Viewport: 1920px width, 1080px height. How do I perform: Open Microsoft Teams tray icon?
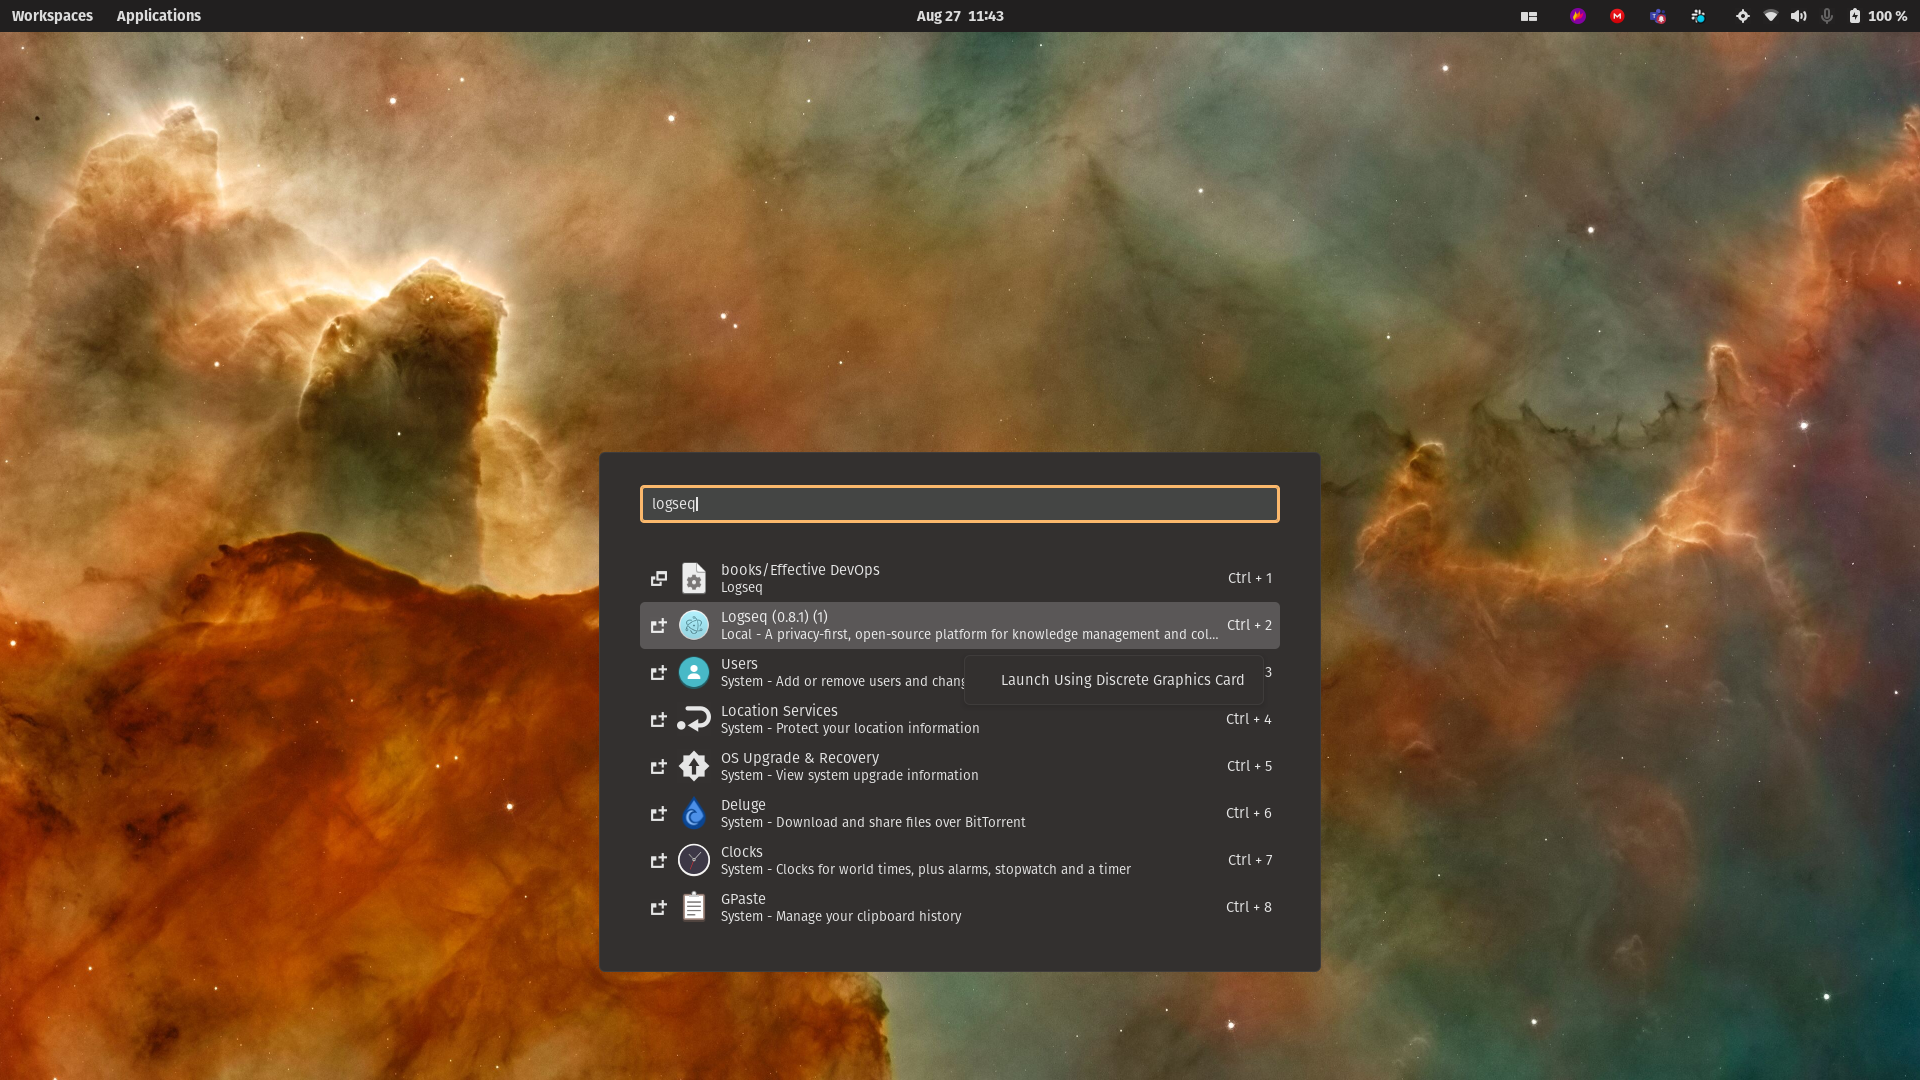(x=1657, y=16)
